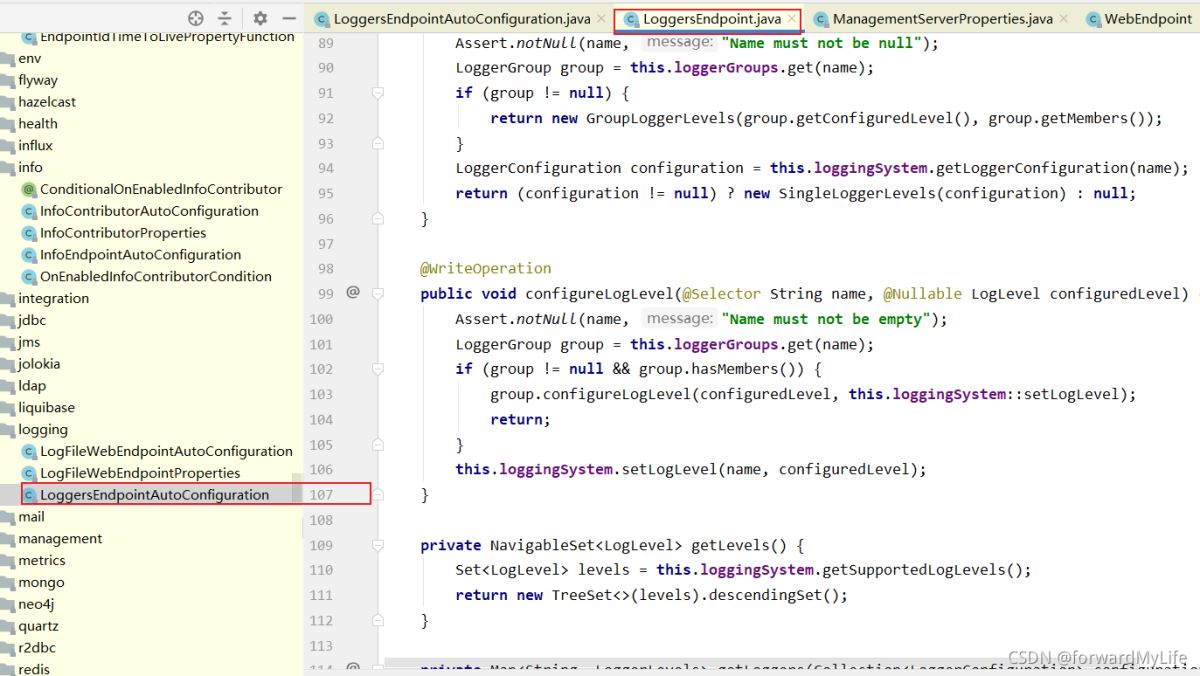Screen dimensions: 1200x676
Task: Open InfoContributorProperties class
Action: pyautogui.click(x=123, y=233)
